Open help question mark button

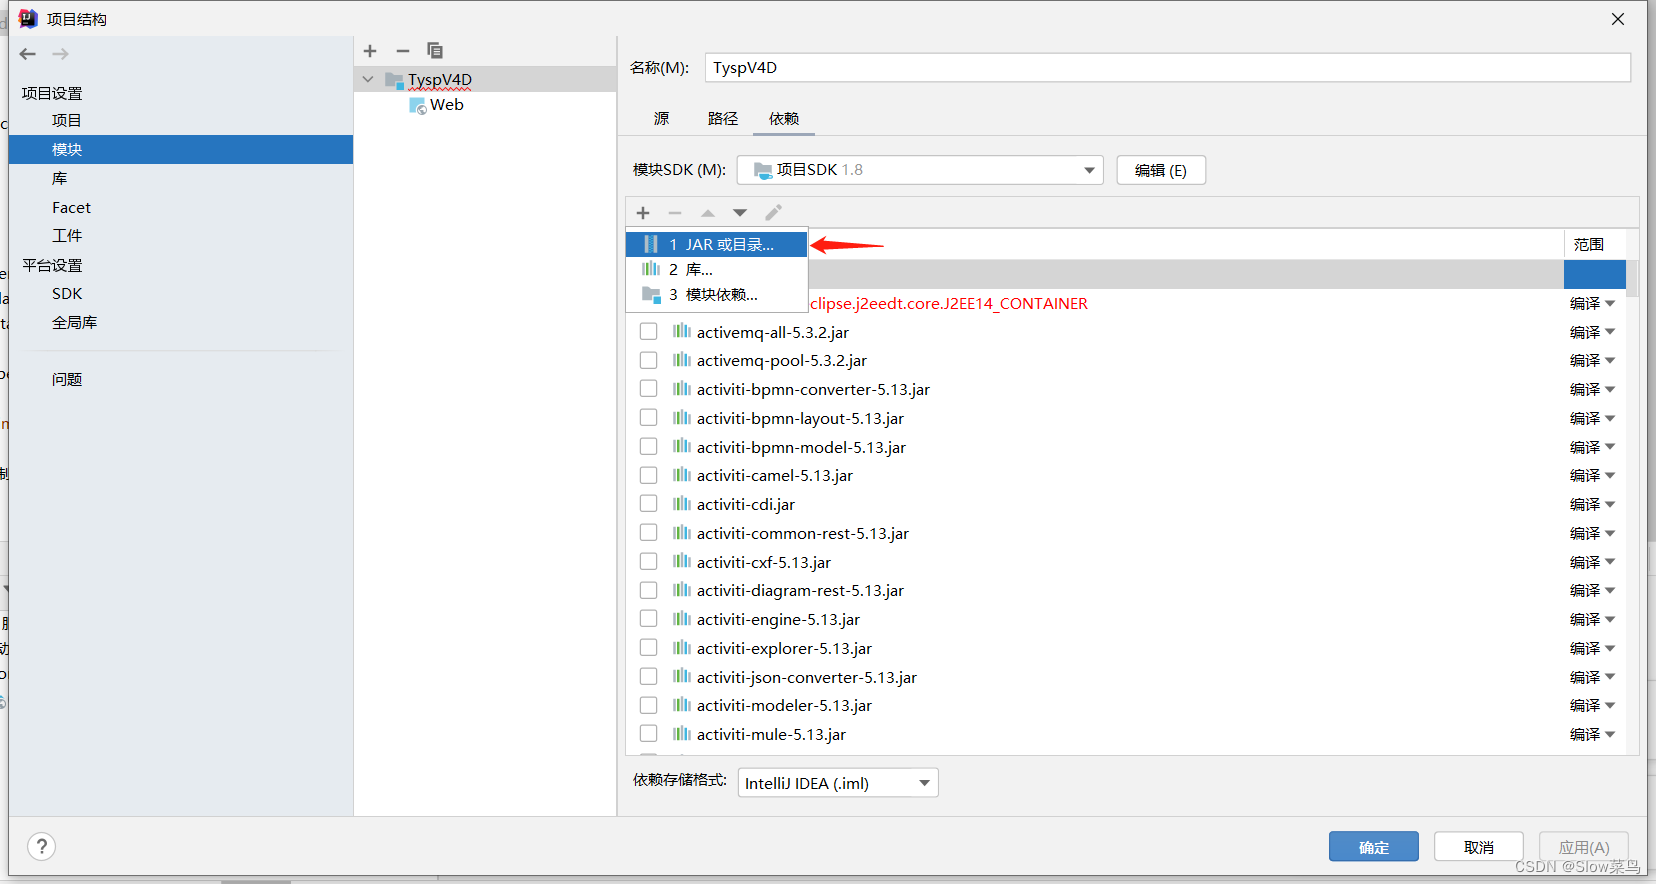pos(42,847)
